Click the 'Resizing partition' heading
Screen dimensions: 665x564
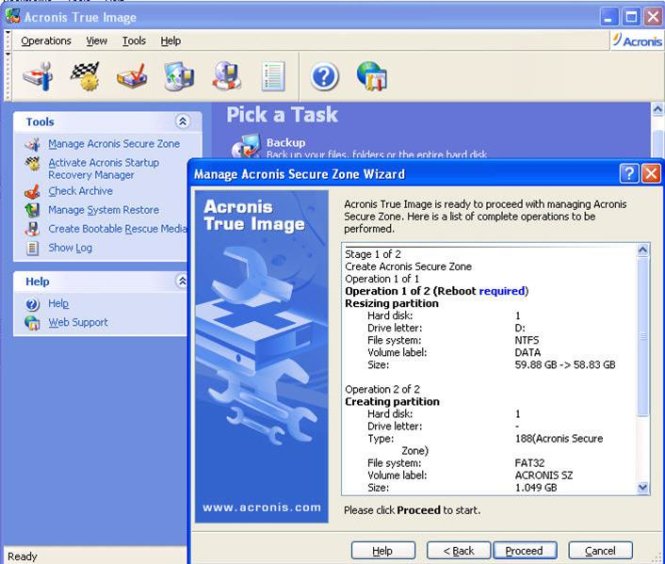392,304
